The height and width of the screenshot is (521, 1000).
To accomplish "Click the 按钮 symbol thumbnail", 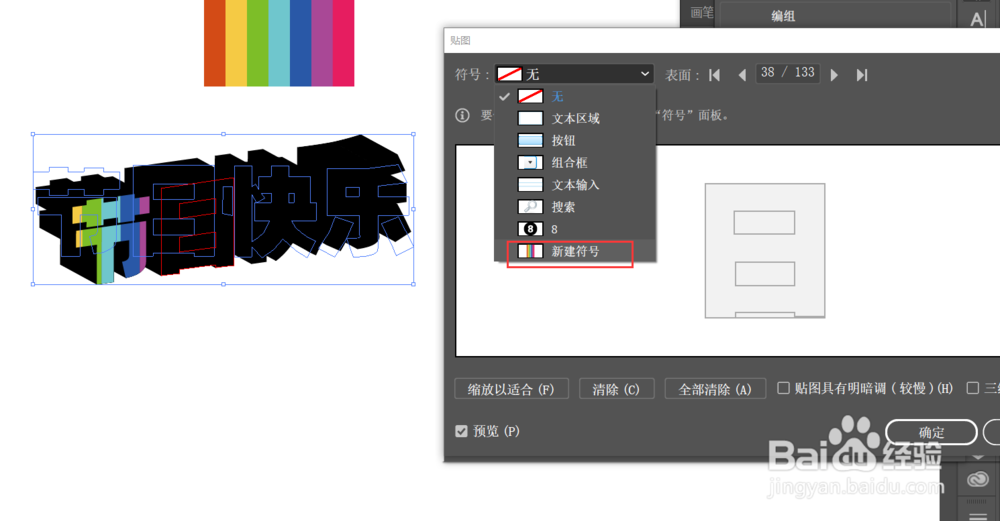I will [x=530, y=140].
